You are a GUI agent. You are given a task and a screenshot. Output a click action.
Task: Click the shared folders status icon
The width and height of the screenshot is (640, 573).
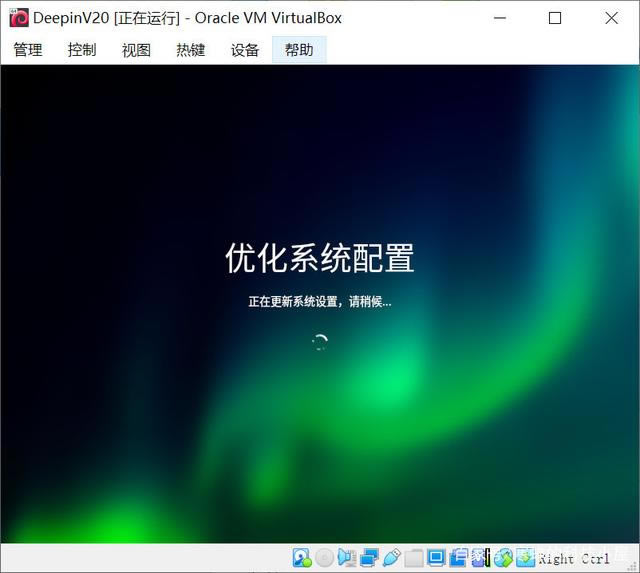414,558
